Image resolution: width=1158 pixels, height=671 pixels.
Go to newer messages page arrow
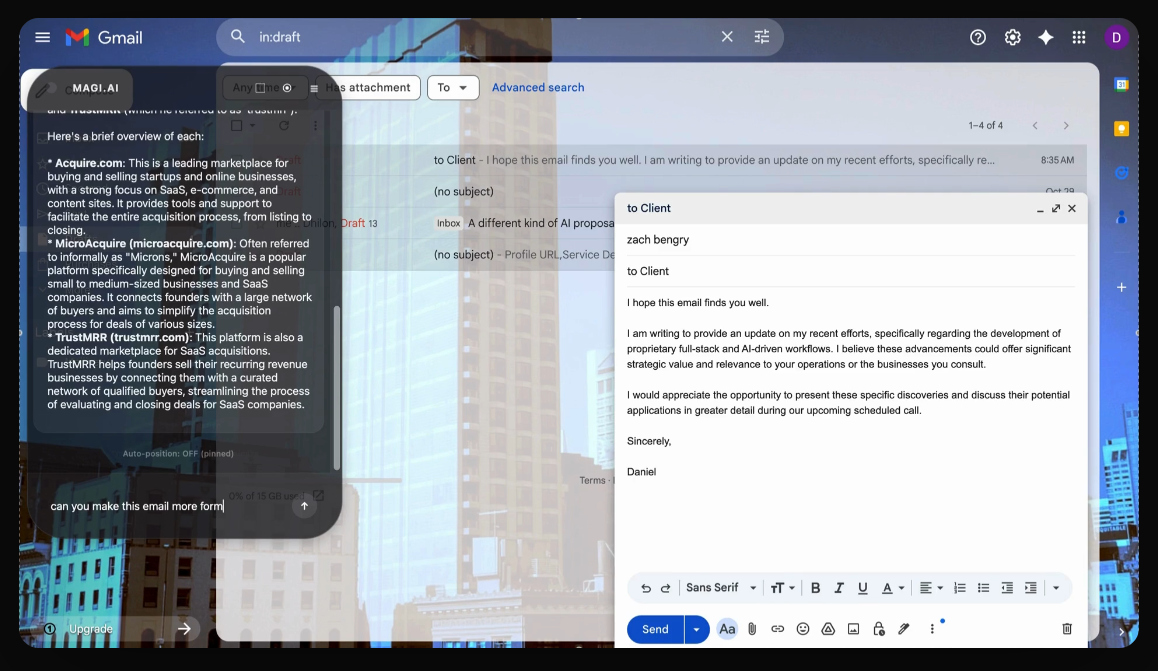[1035, 125]
